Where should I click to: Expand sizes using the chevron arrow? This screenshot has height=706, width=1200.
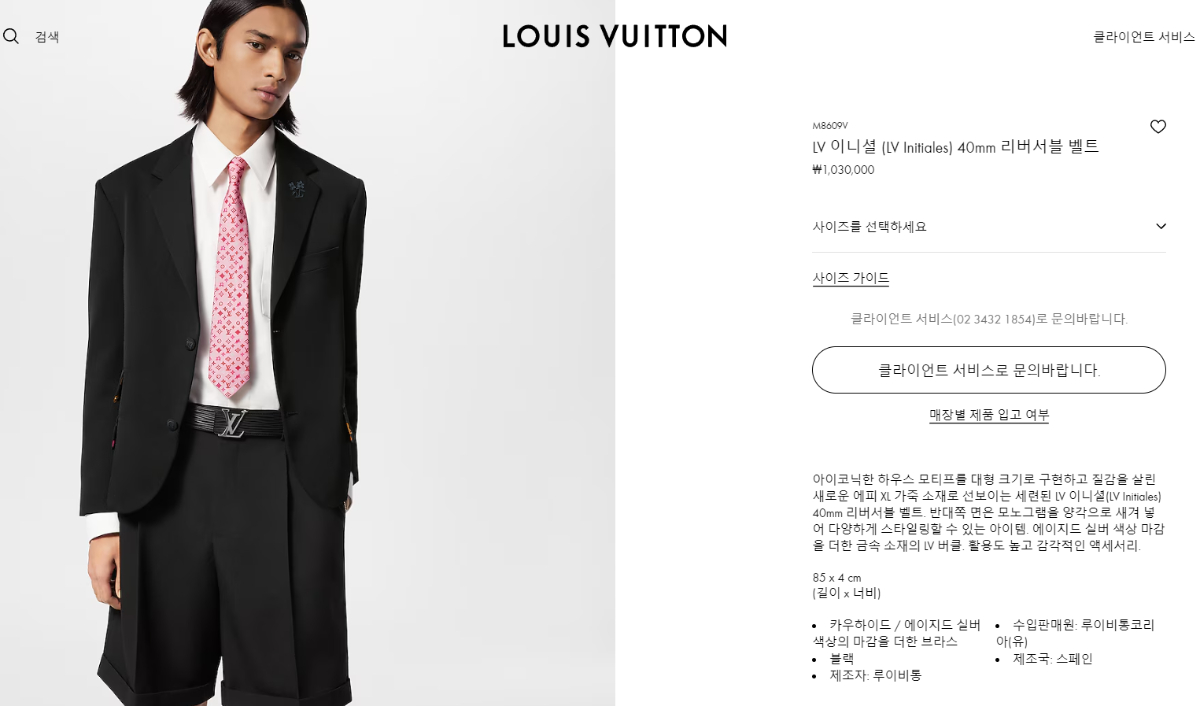click(1160, 227)
